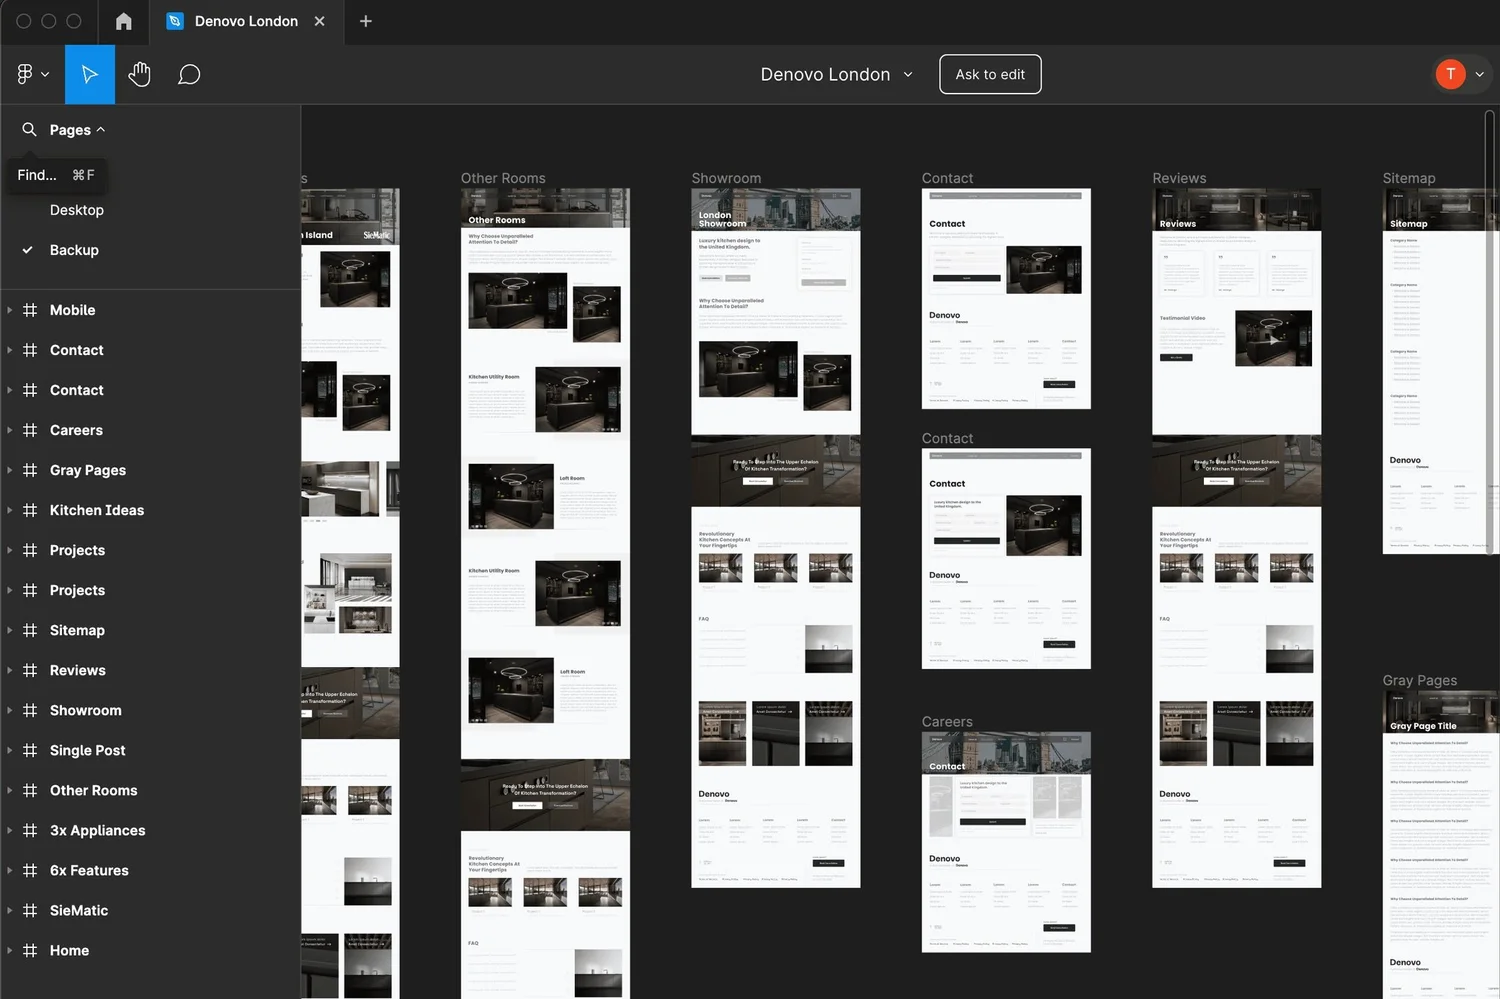Click the Showroom frame label on the canvas
This screenshot has width=1500, height=999.
click(726, 178)
